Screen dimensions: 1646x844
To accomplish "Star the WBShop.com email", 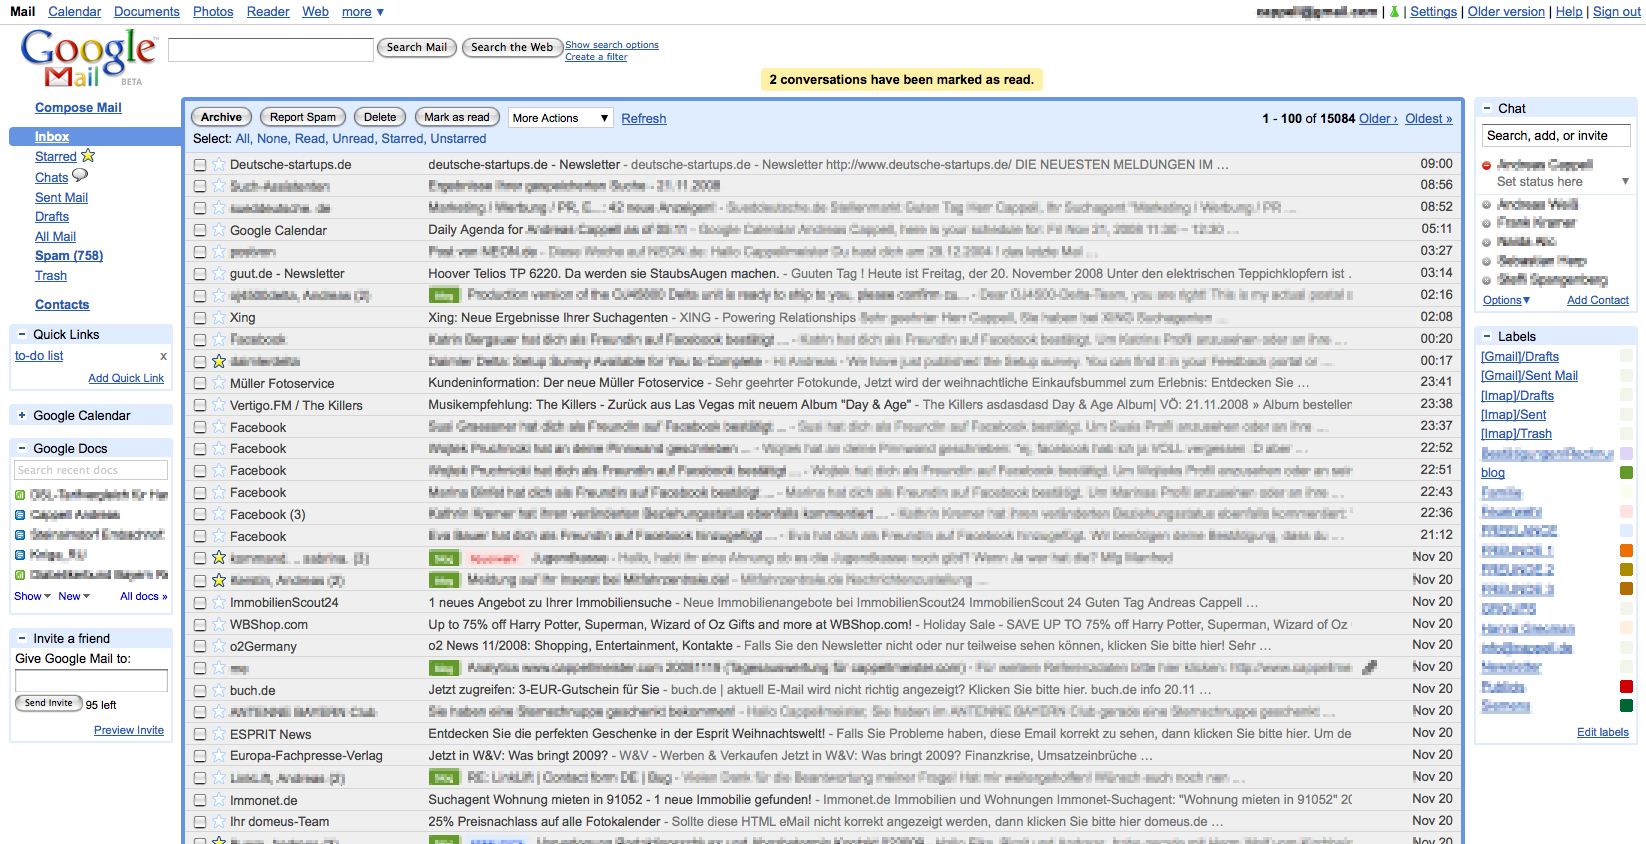I will 219,624.
